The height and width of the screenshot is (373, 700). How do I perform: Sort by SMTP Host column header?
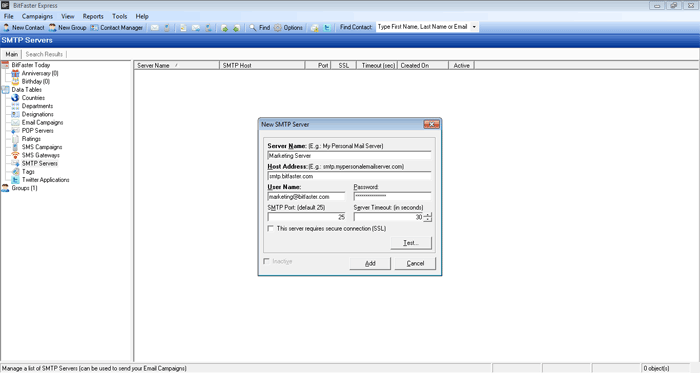[262, 66]
